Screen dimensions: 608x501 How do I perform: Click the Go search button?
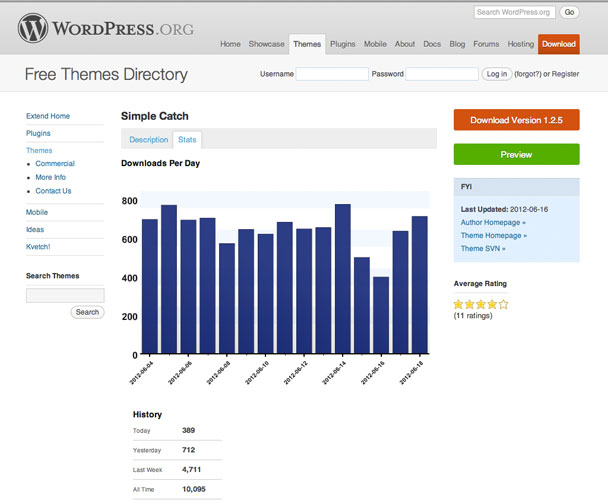tap(569, 12)
